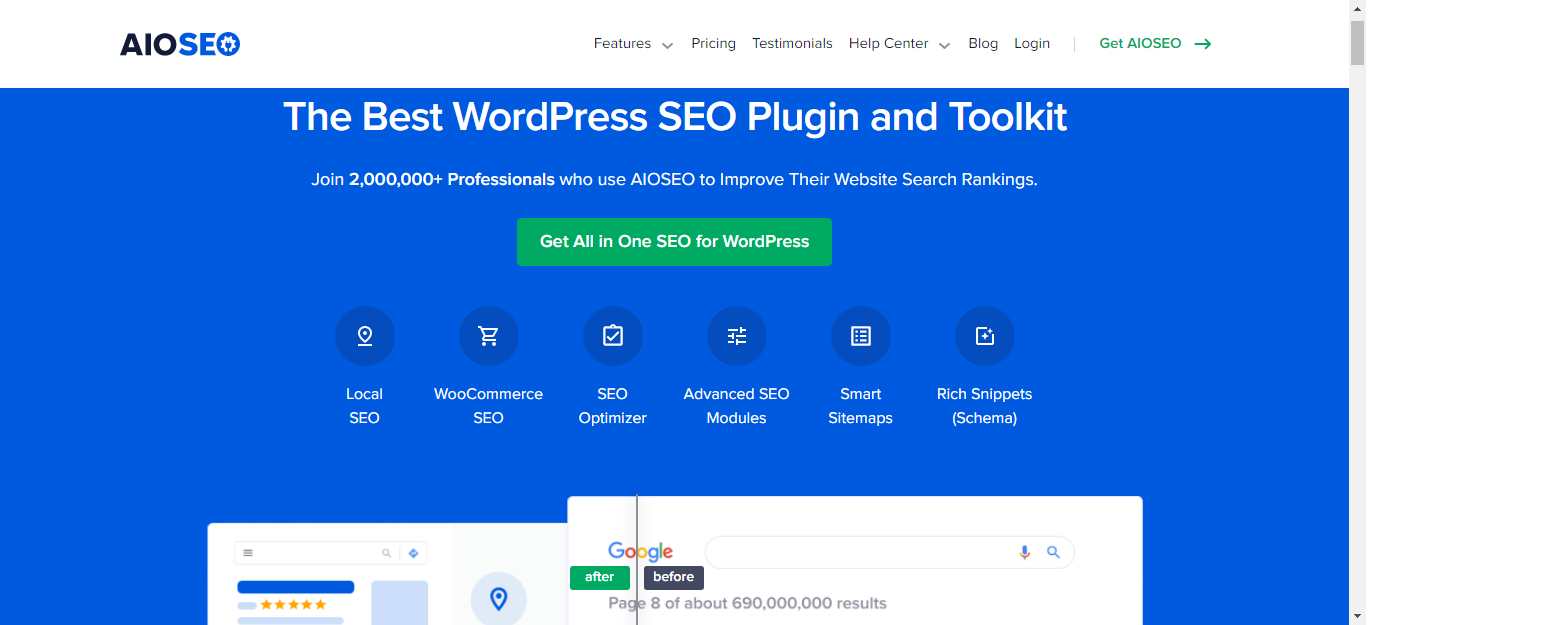Open the Login page
This screenshot has width=1549, height=625.
coord(1032,44)
